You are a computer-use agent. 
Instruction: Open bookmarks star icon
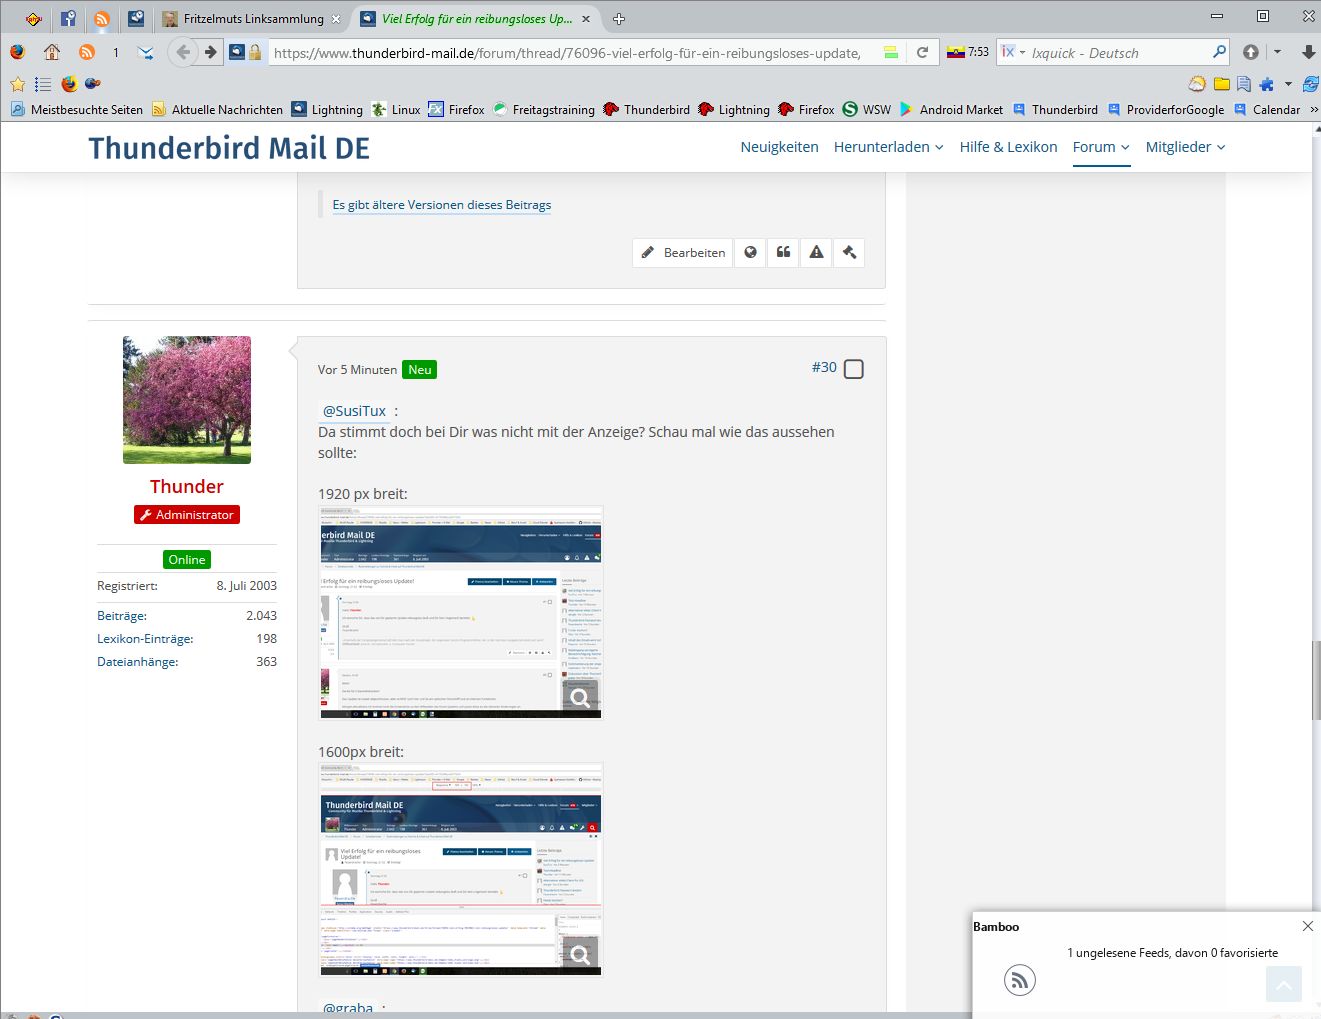17,84
